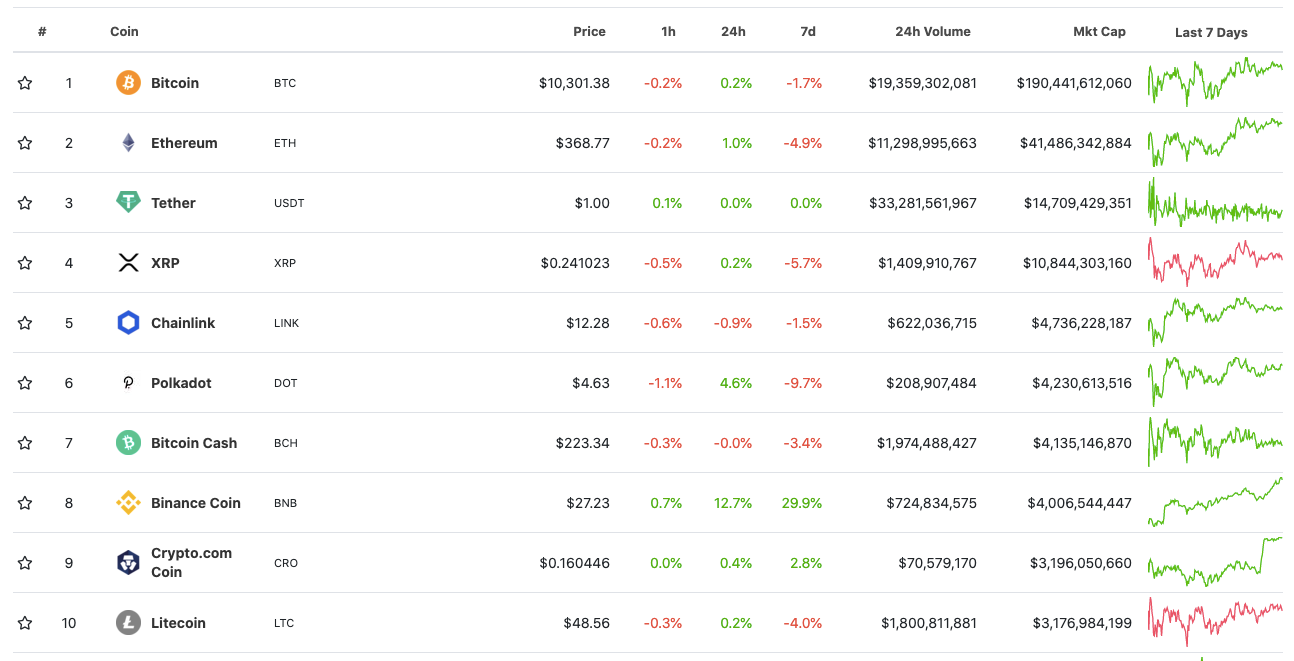
Task: Favorite XRP with the star
Action: [x=25, y=263]
